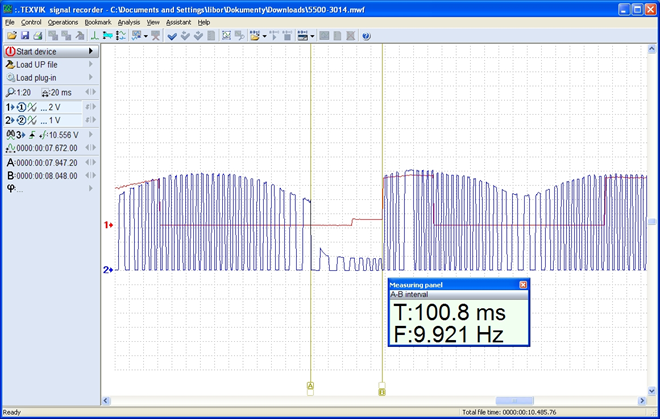Click stepper arrows for cursor B time

(90, 175)
